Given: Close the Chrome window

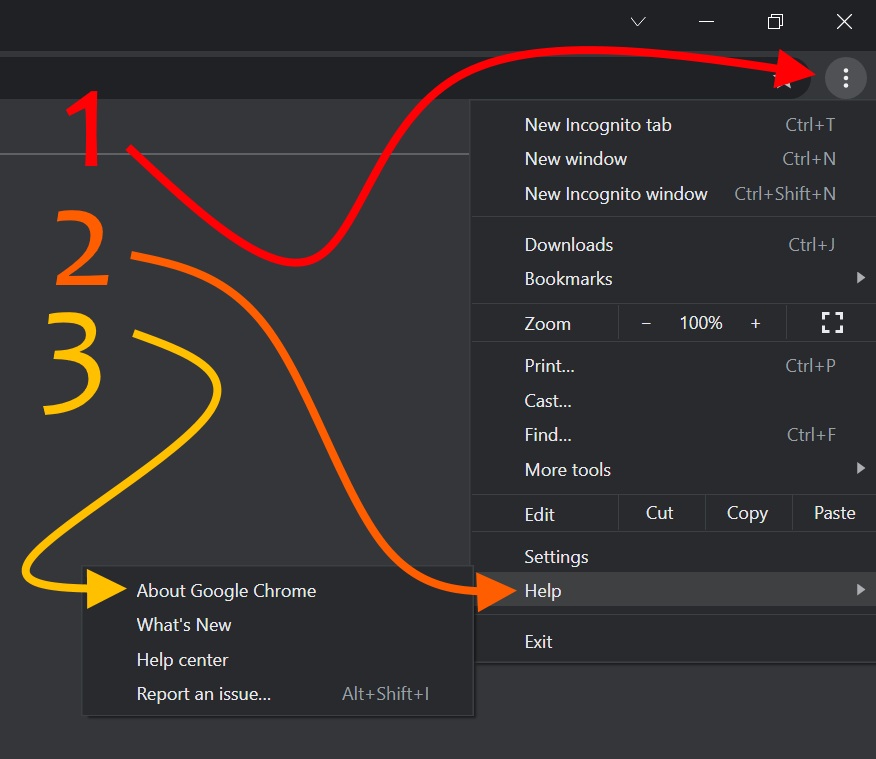Looking at the screenshot, I should (x=844, y=22).
